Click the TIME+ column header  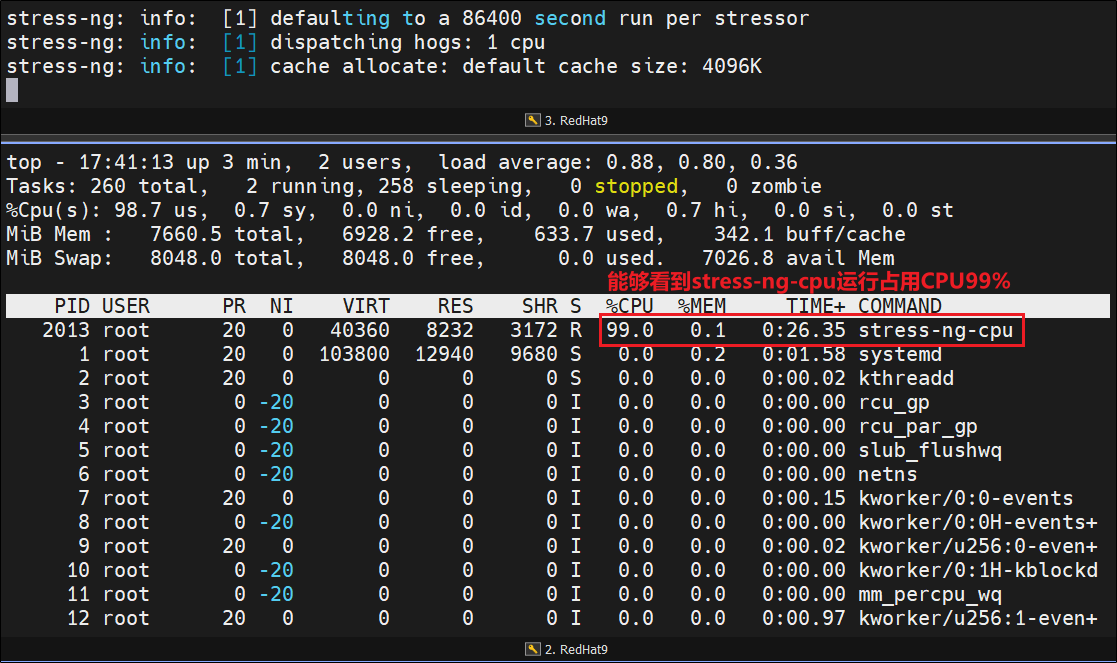point(815,306)
